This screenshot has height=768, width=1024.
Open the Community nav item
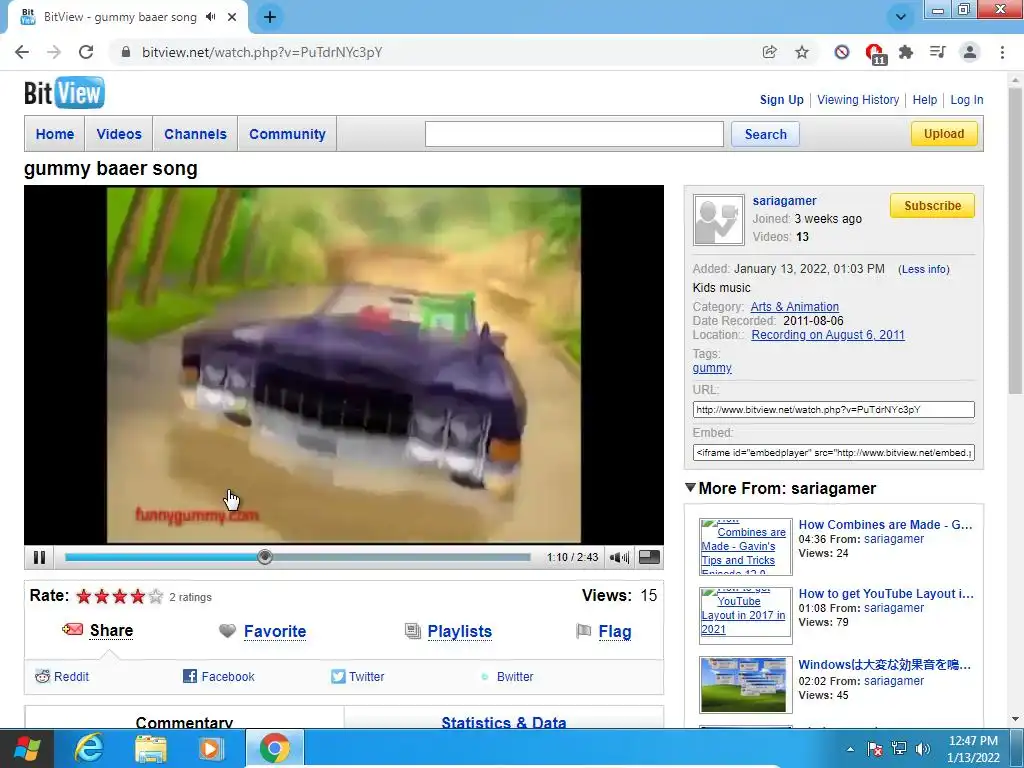(287, 134)
